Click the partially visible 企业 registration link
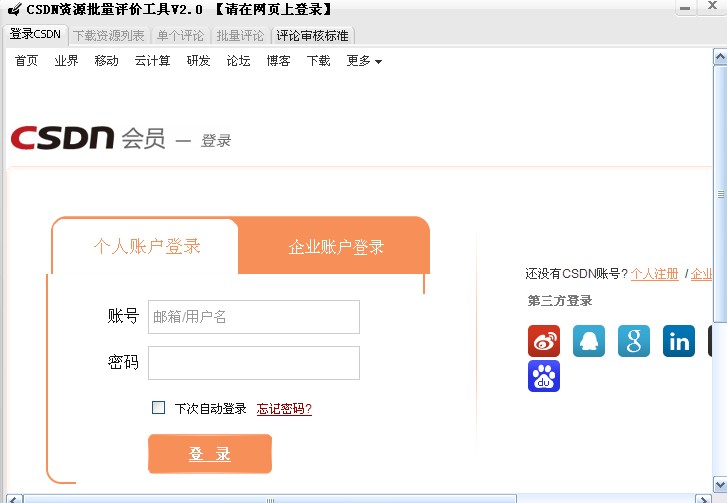 point(701,274)
